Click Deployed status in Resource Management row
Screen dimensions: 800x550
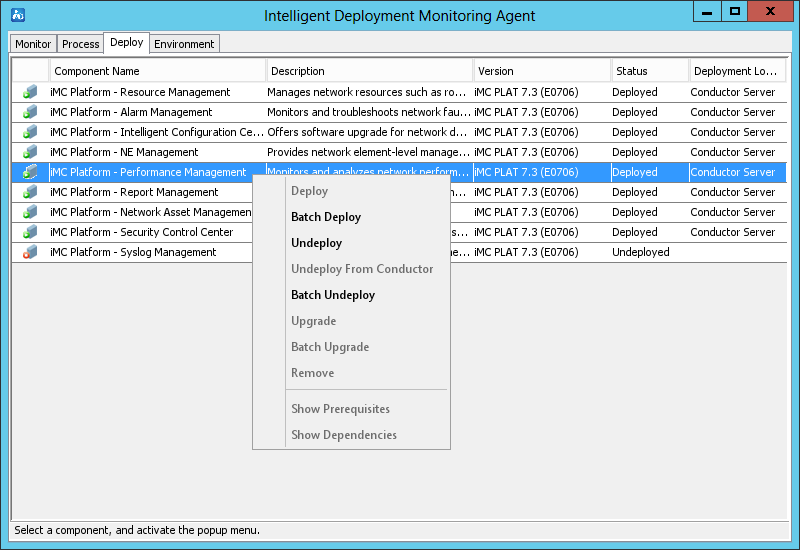[x=635, y=92]
